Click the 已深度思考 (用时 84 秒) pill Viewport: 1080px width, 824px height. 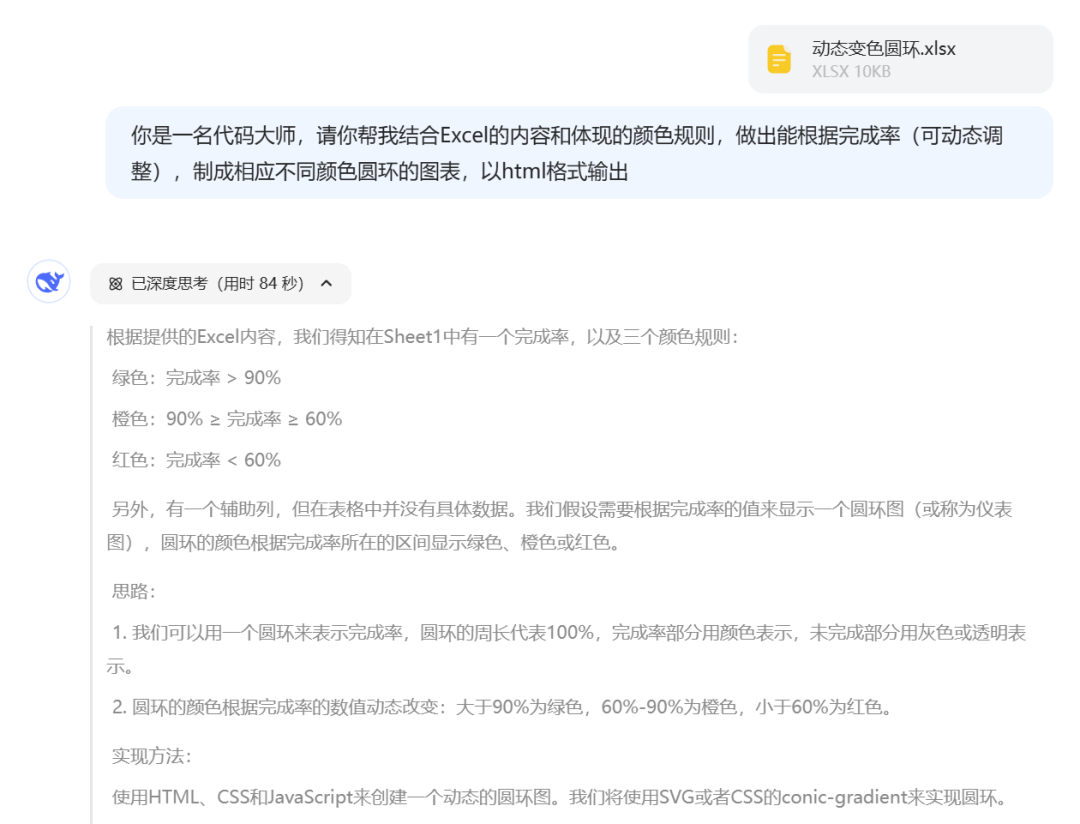220,284
